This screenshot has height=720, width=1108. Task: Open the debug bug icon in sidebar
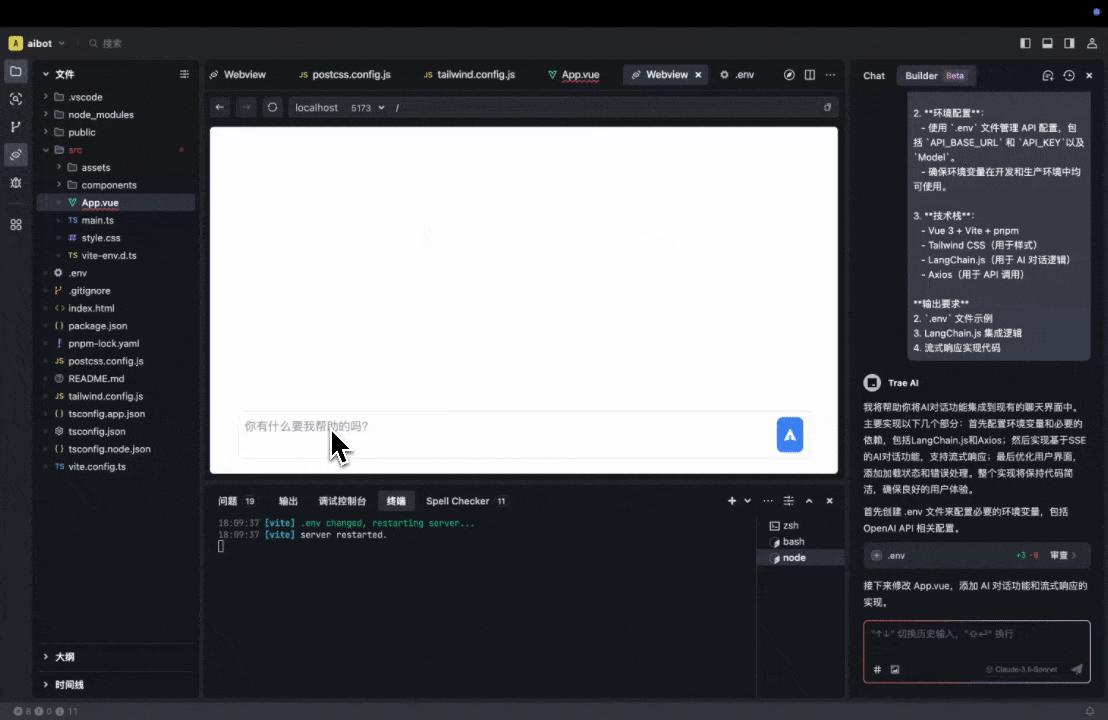pyautogui.click(x=15, y=183)
